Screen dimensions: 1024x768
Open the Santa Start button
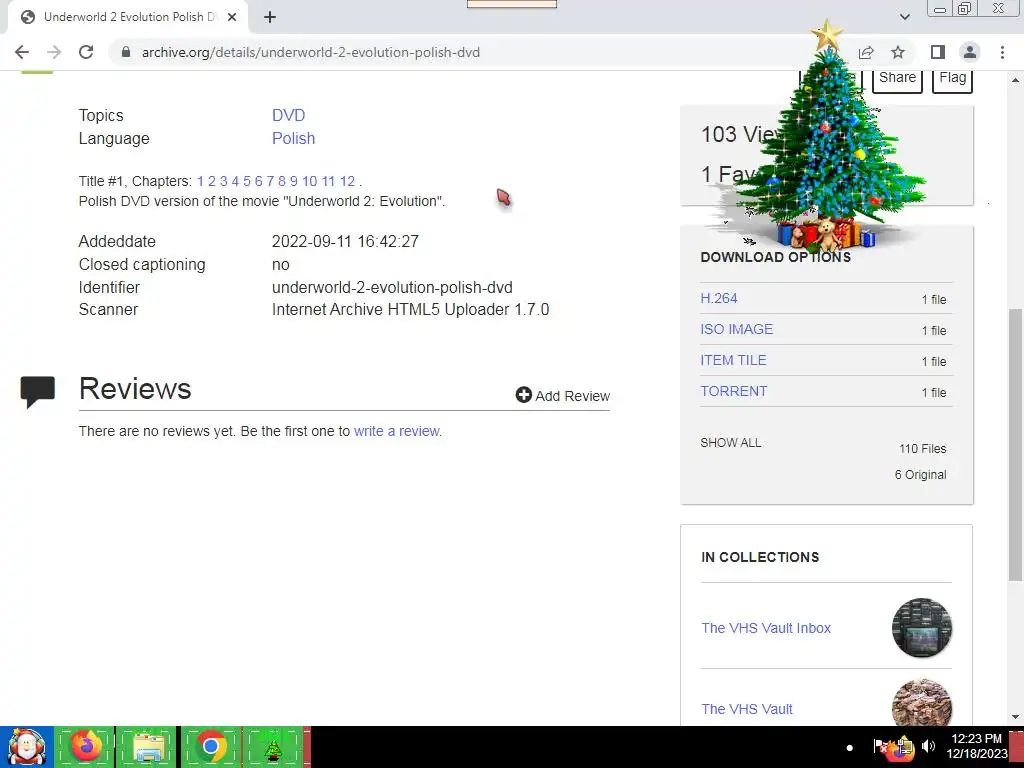[27, 747]
